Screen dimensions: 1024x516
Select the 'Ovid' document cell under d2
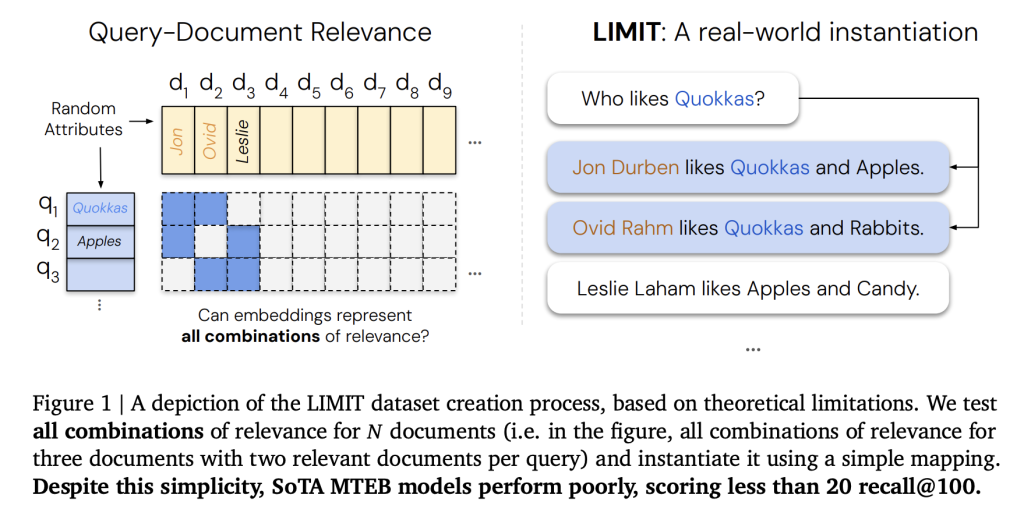point(211,142)
